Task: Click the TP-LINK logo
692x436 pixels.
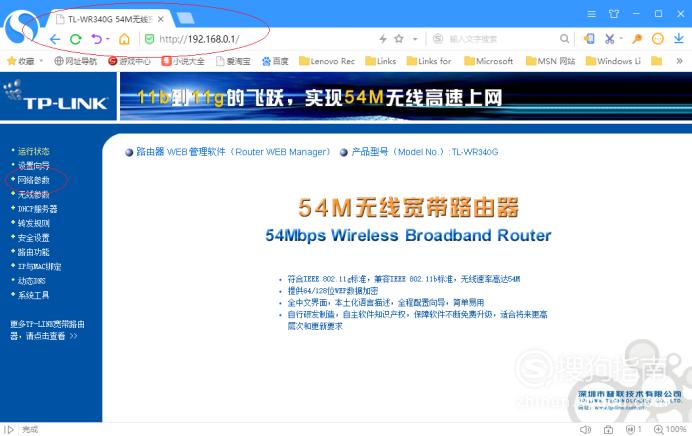Action: coord(57,96)
